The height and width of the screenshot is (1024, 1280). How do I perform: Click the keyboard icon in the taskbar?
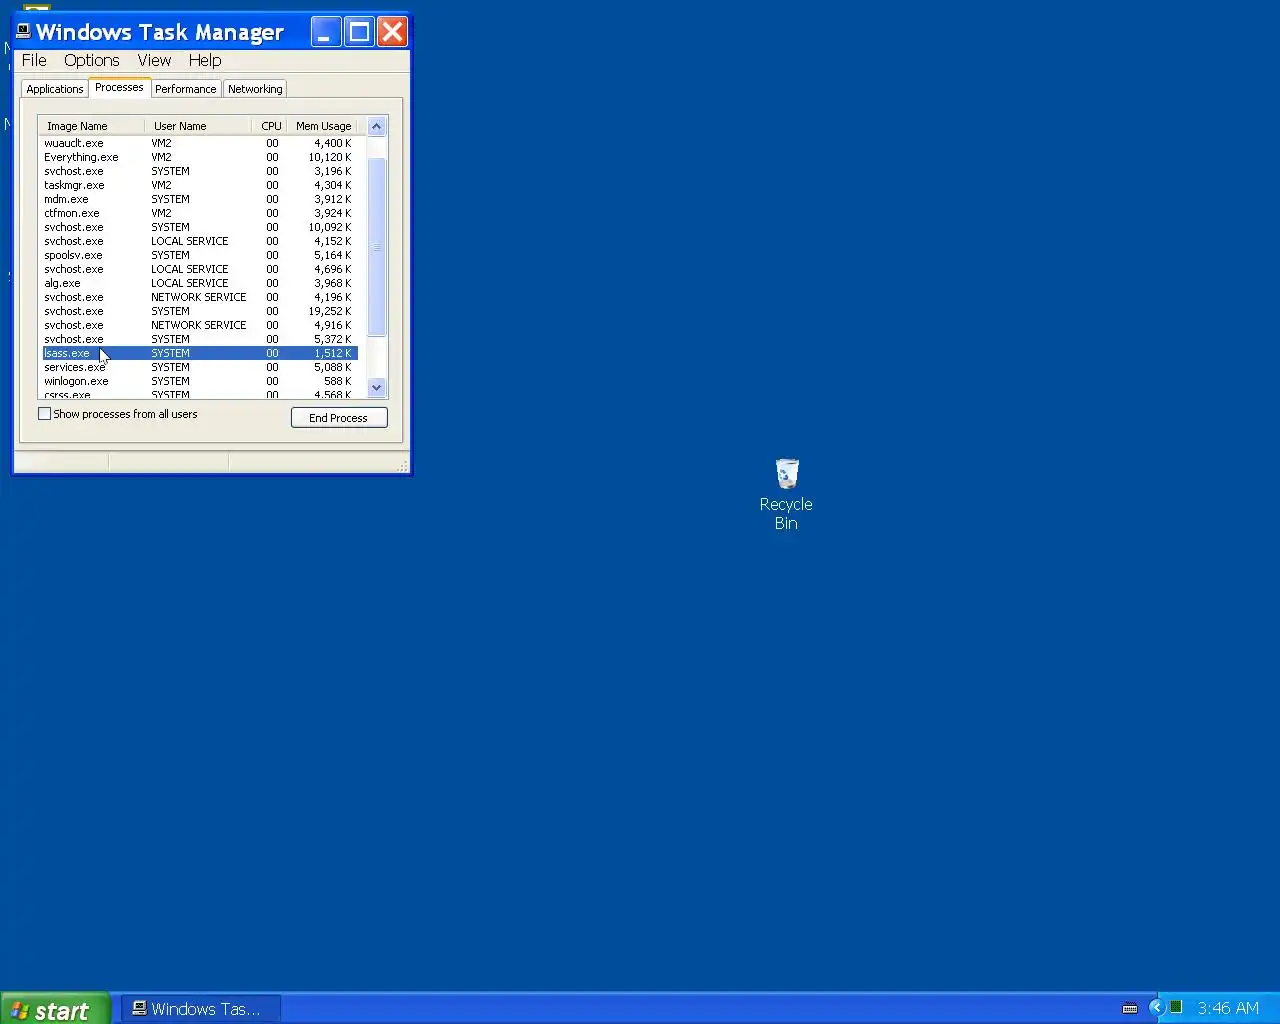[1130, 1008]
